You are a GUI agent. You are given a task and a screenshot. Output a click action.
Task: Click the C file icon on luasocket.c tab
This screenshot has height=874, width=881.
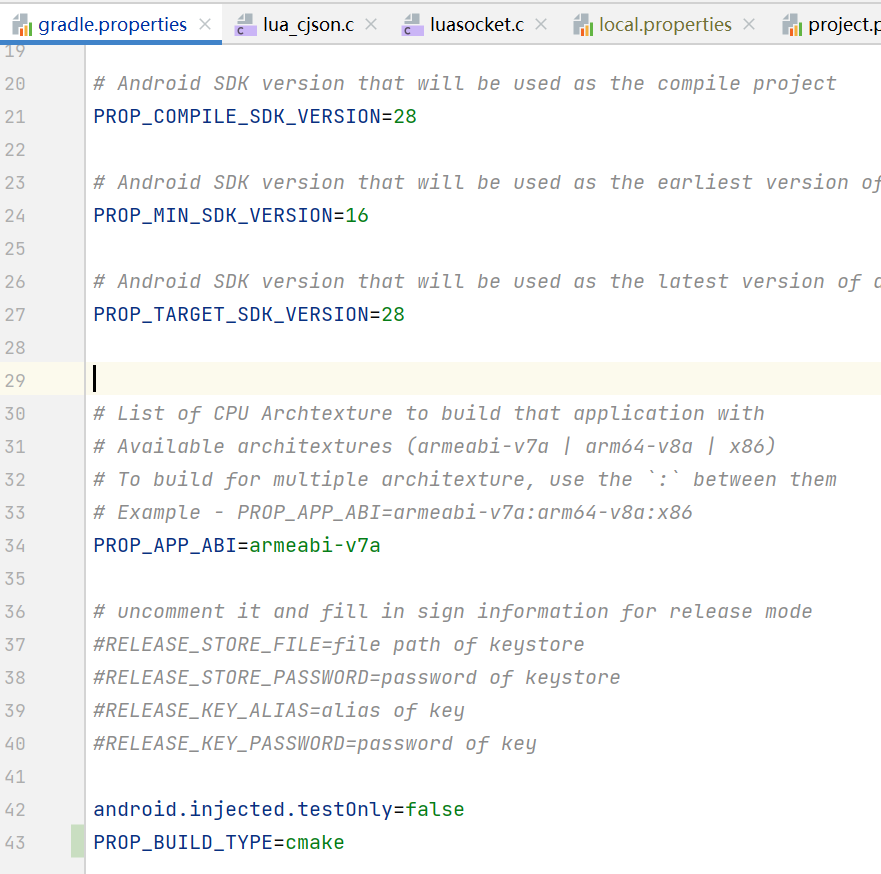(412, 25)
